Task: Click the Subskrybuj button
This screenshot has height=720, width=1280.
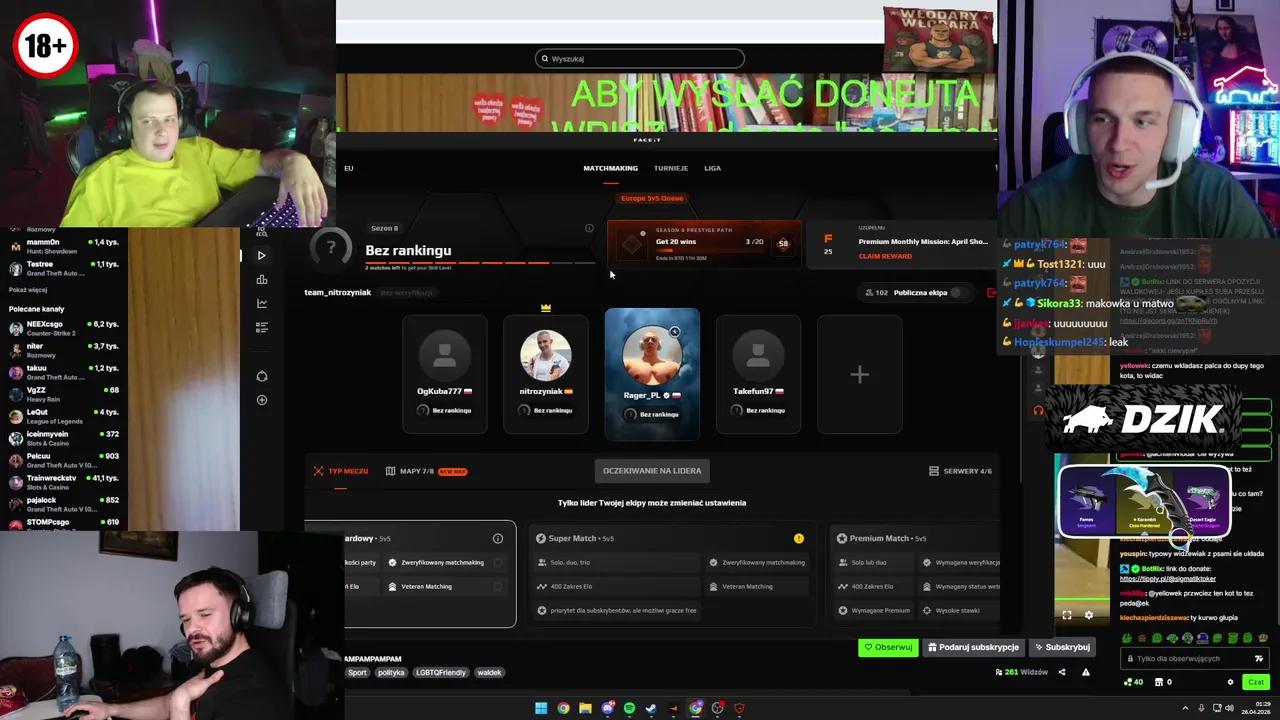Action: (1062, 647)
